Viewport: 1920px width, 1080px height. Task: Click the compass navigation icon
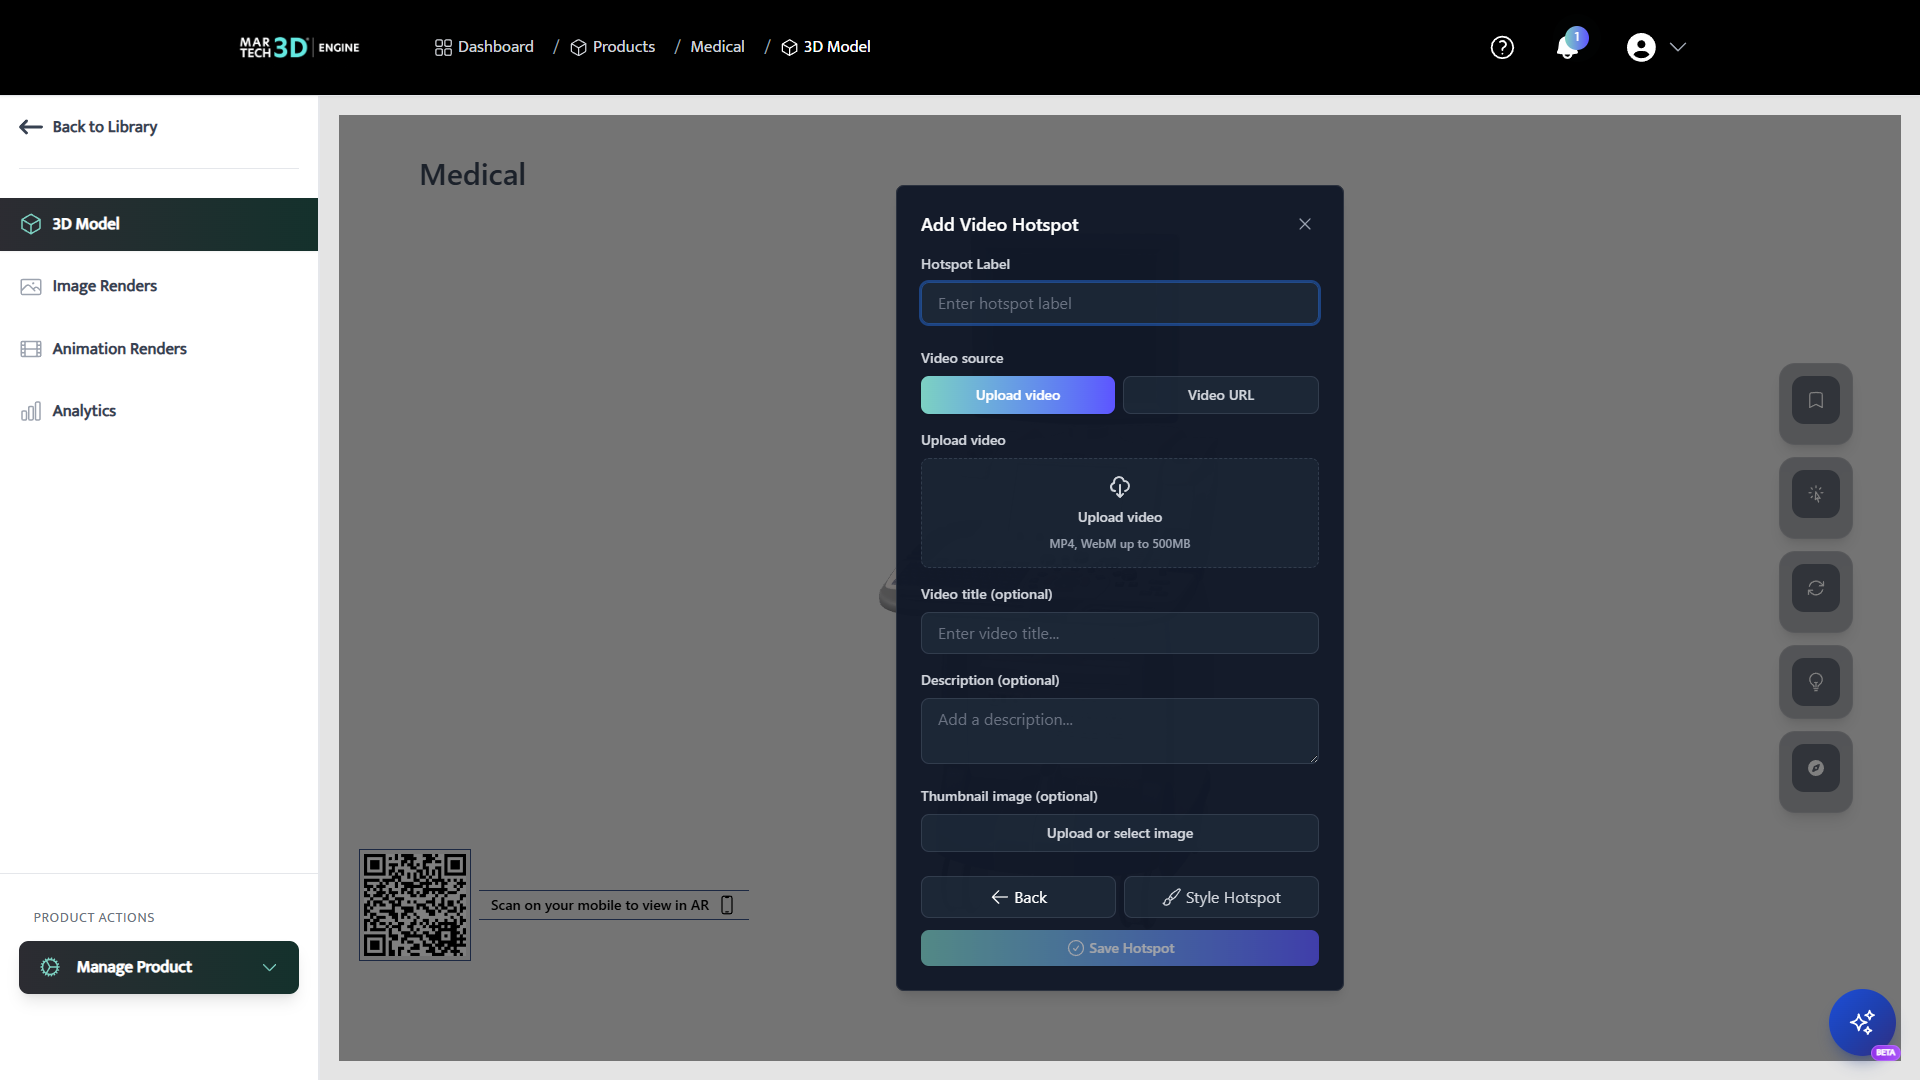pos(1816,768)
